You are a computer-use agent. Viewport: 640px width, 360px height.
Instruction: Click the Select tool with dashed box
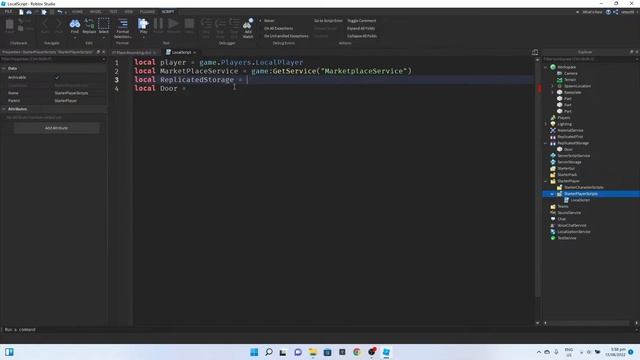104,26
